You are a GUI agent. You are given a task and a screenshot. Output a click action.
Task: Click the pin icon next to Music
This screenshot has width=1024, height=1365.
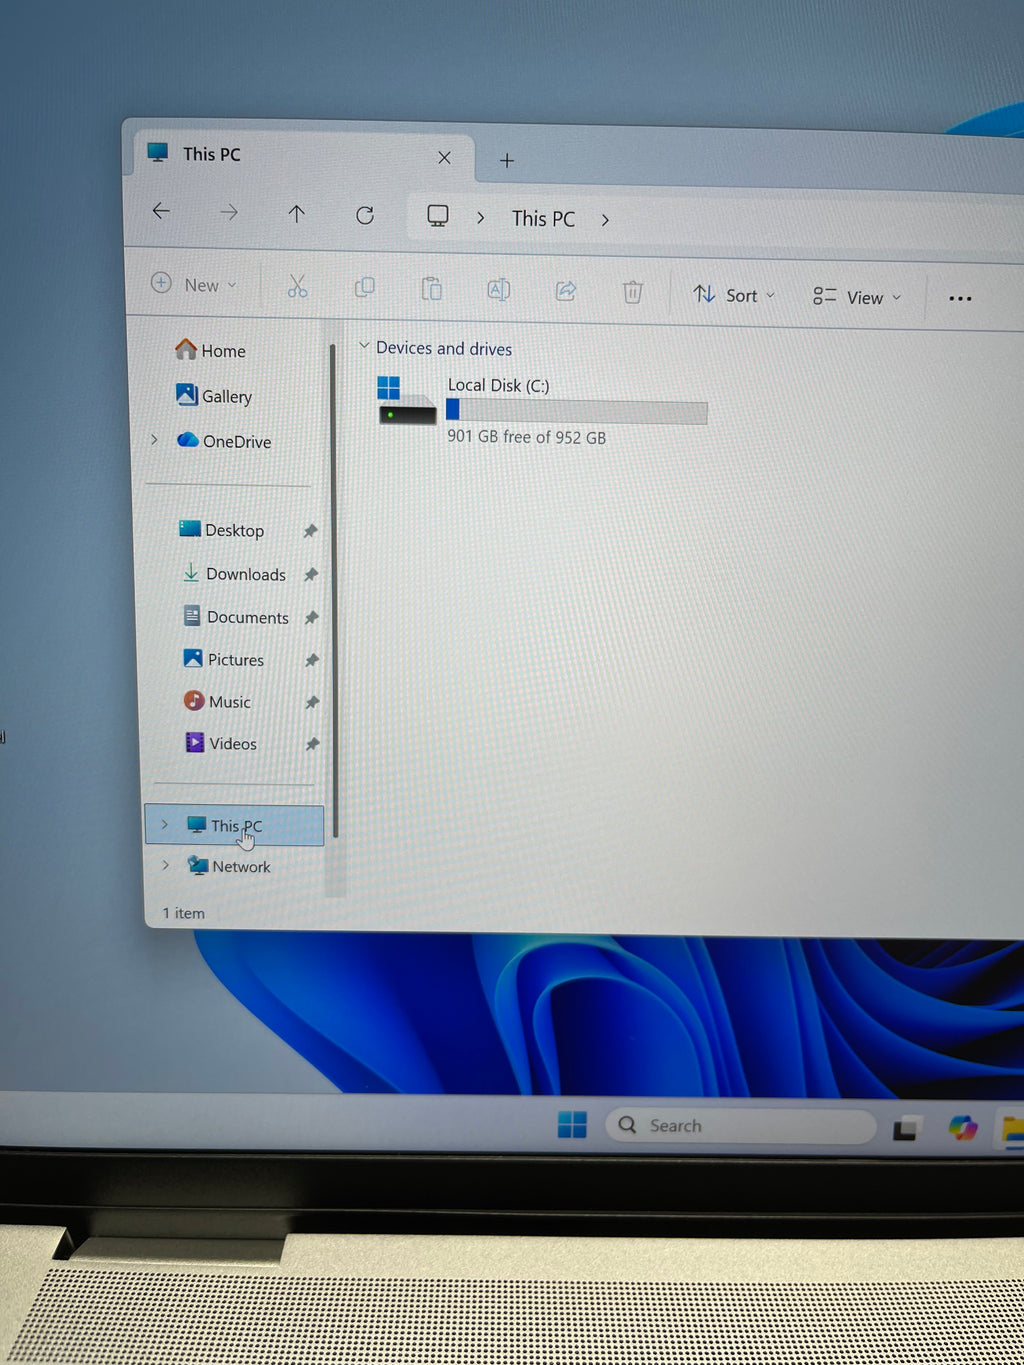point(312,702)
